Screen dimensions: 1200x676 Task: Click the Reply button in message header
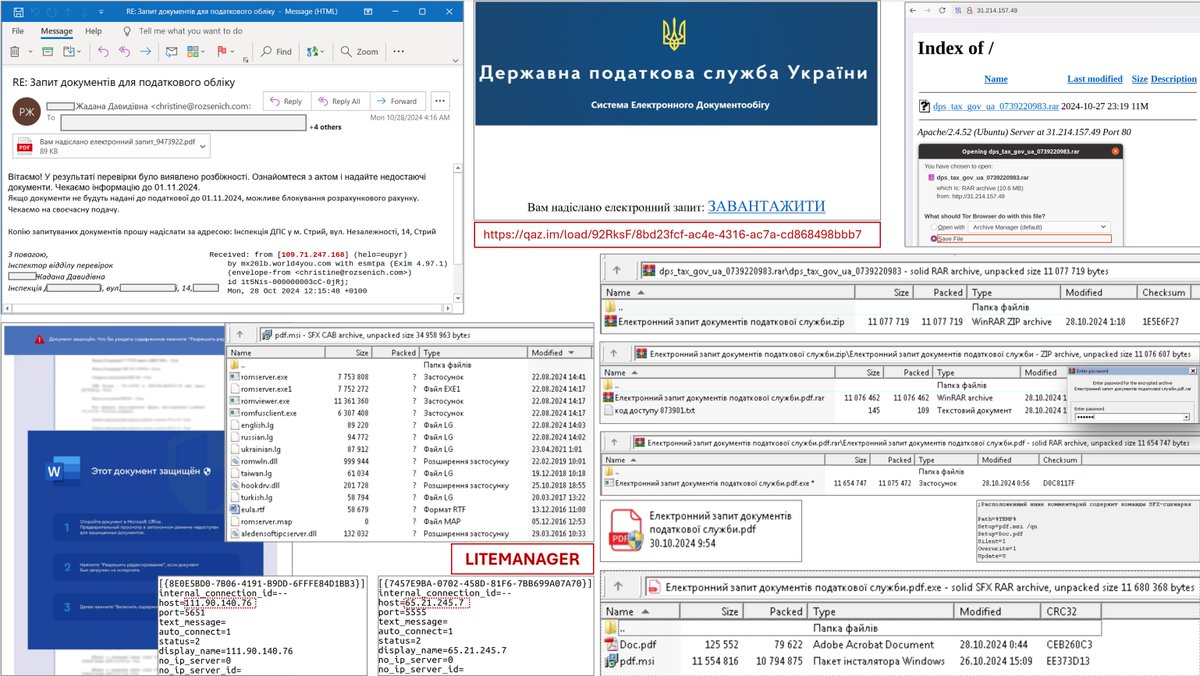tap(287, 101)
